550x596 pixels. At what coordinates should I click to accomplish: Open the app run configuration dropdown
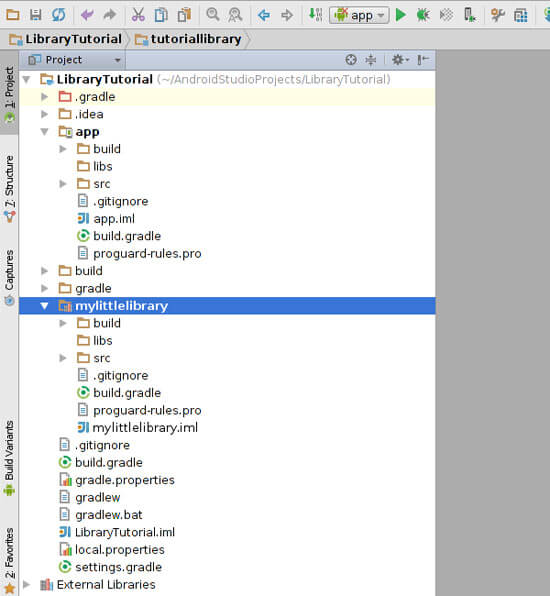[x=359, y=15]
